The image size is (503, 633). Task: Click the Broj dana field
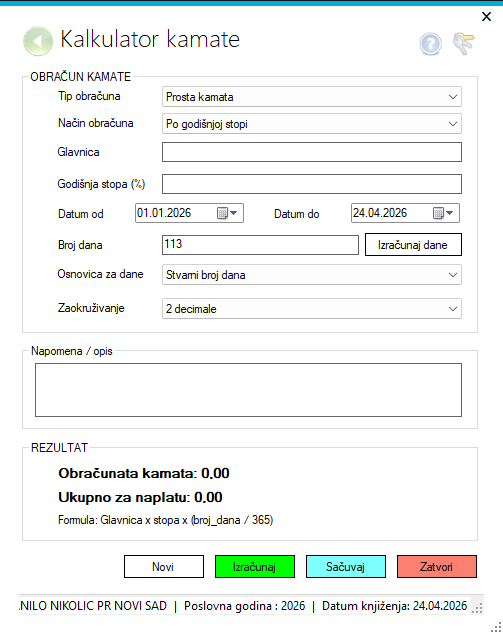tap(260, 245)
